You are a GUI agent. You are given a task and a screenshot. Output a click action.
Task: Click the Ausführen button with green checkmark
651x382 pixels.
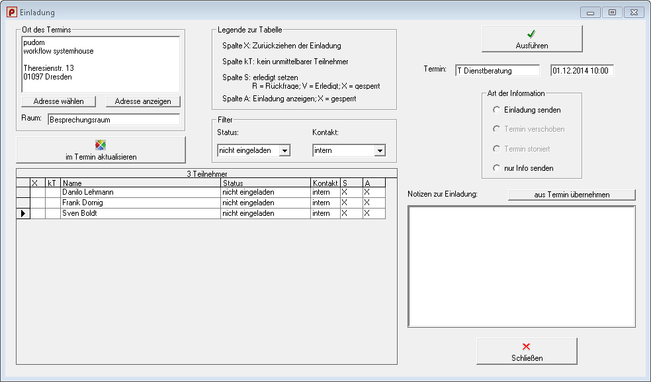[532, 39]
